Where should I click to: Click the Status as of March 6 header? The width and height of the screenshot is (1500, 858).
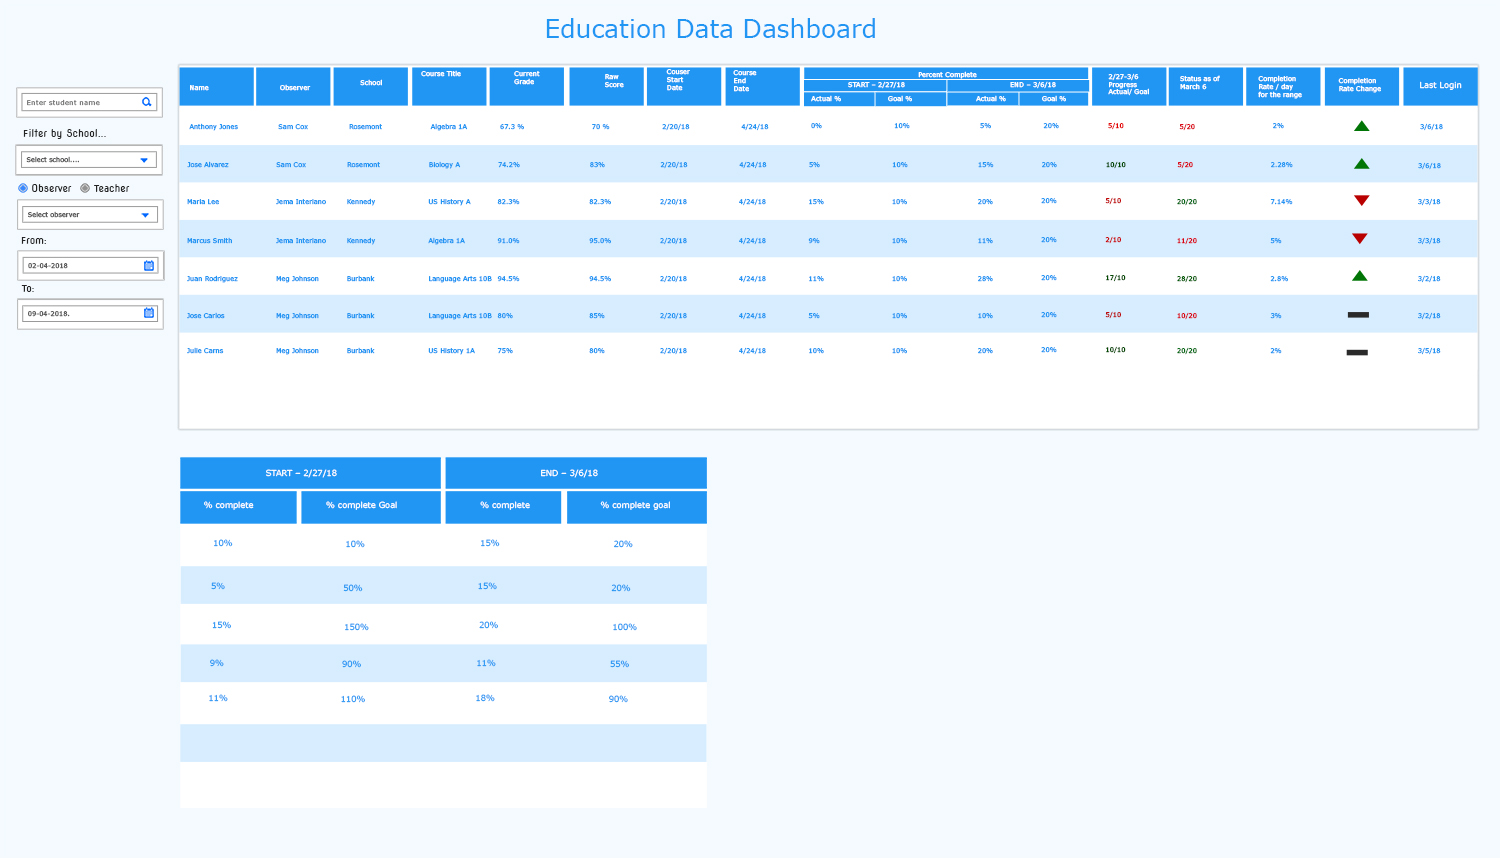(1205, 86)
